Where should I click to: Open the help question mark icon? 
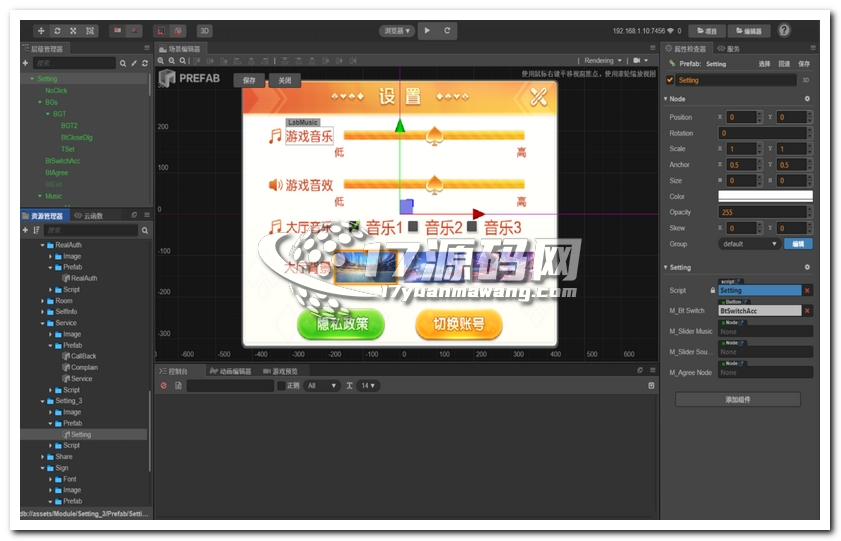click(784, 31)
